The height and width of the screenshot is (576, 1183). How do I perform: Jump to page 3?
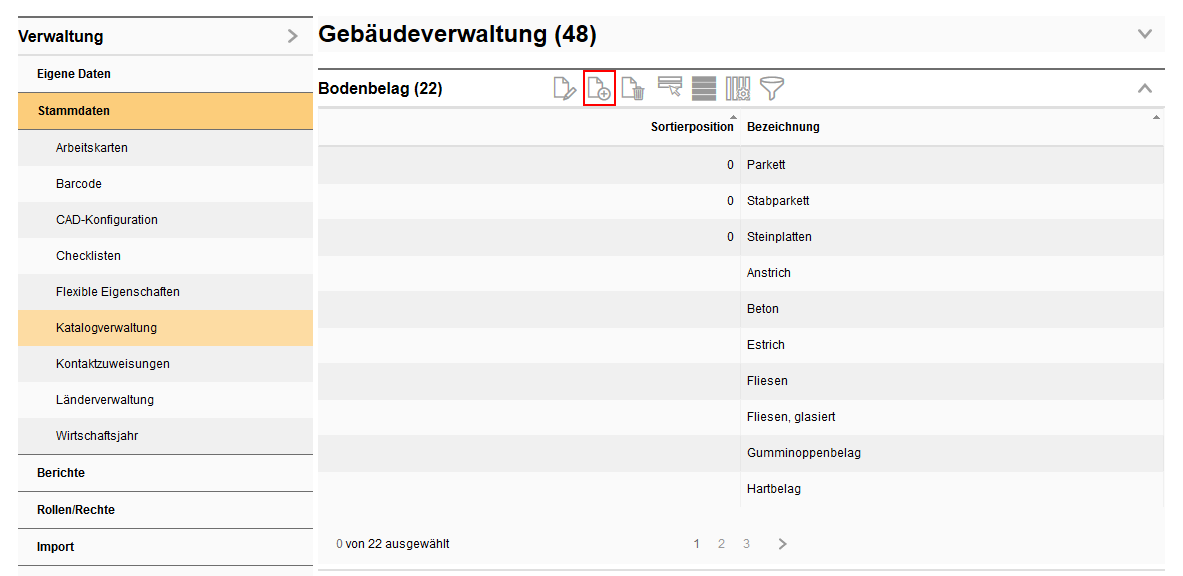pos(746,544)
